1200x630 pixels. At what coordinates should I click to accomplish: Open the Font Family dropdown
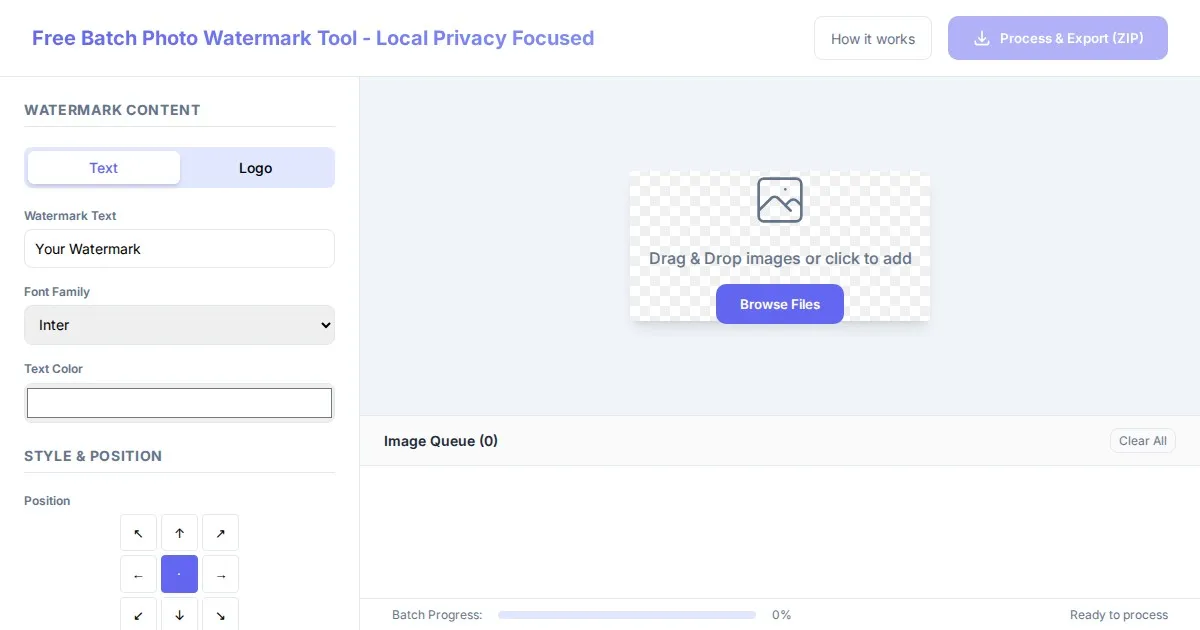pos(179,325)
